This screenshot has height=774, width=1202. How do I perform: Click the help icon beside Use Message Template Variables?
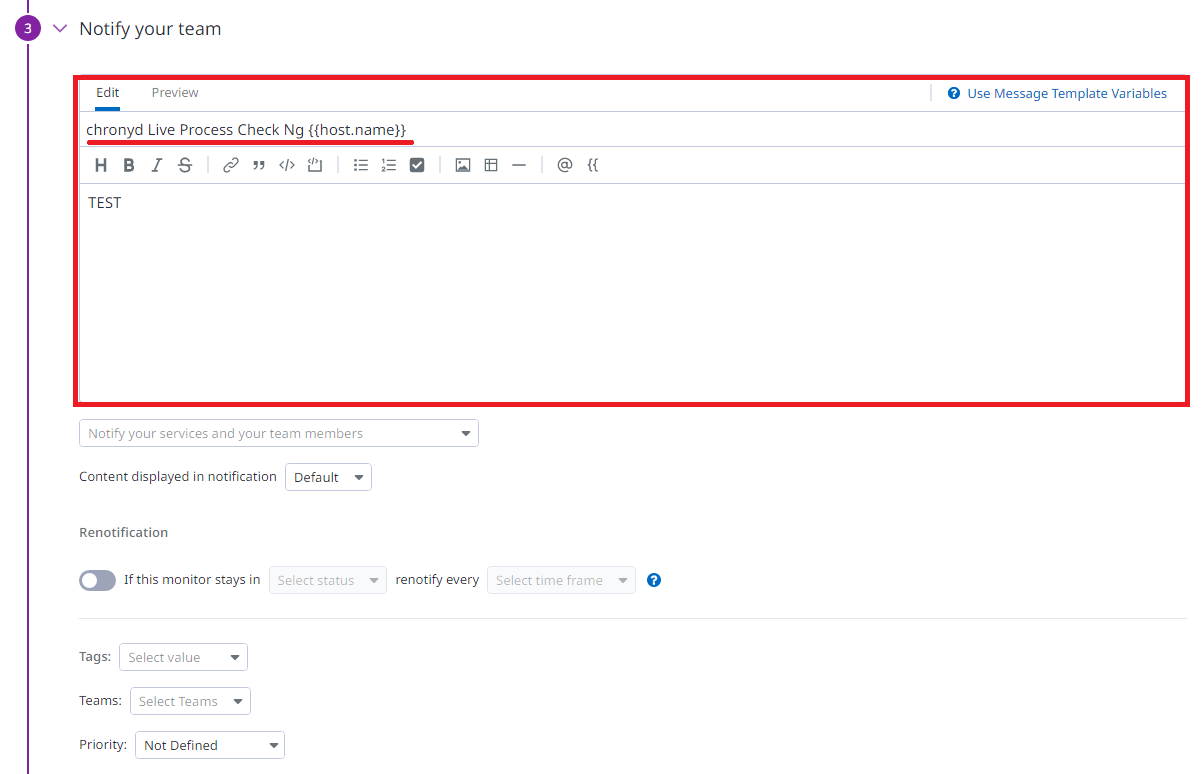pyautogui.click(x=954, y=93)
